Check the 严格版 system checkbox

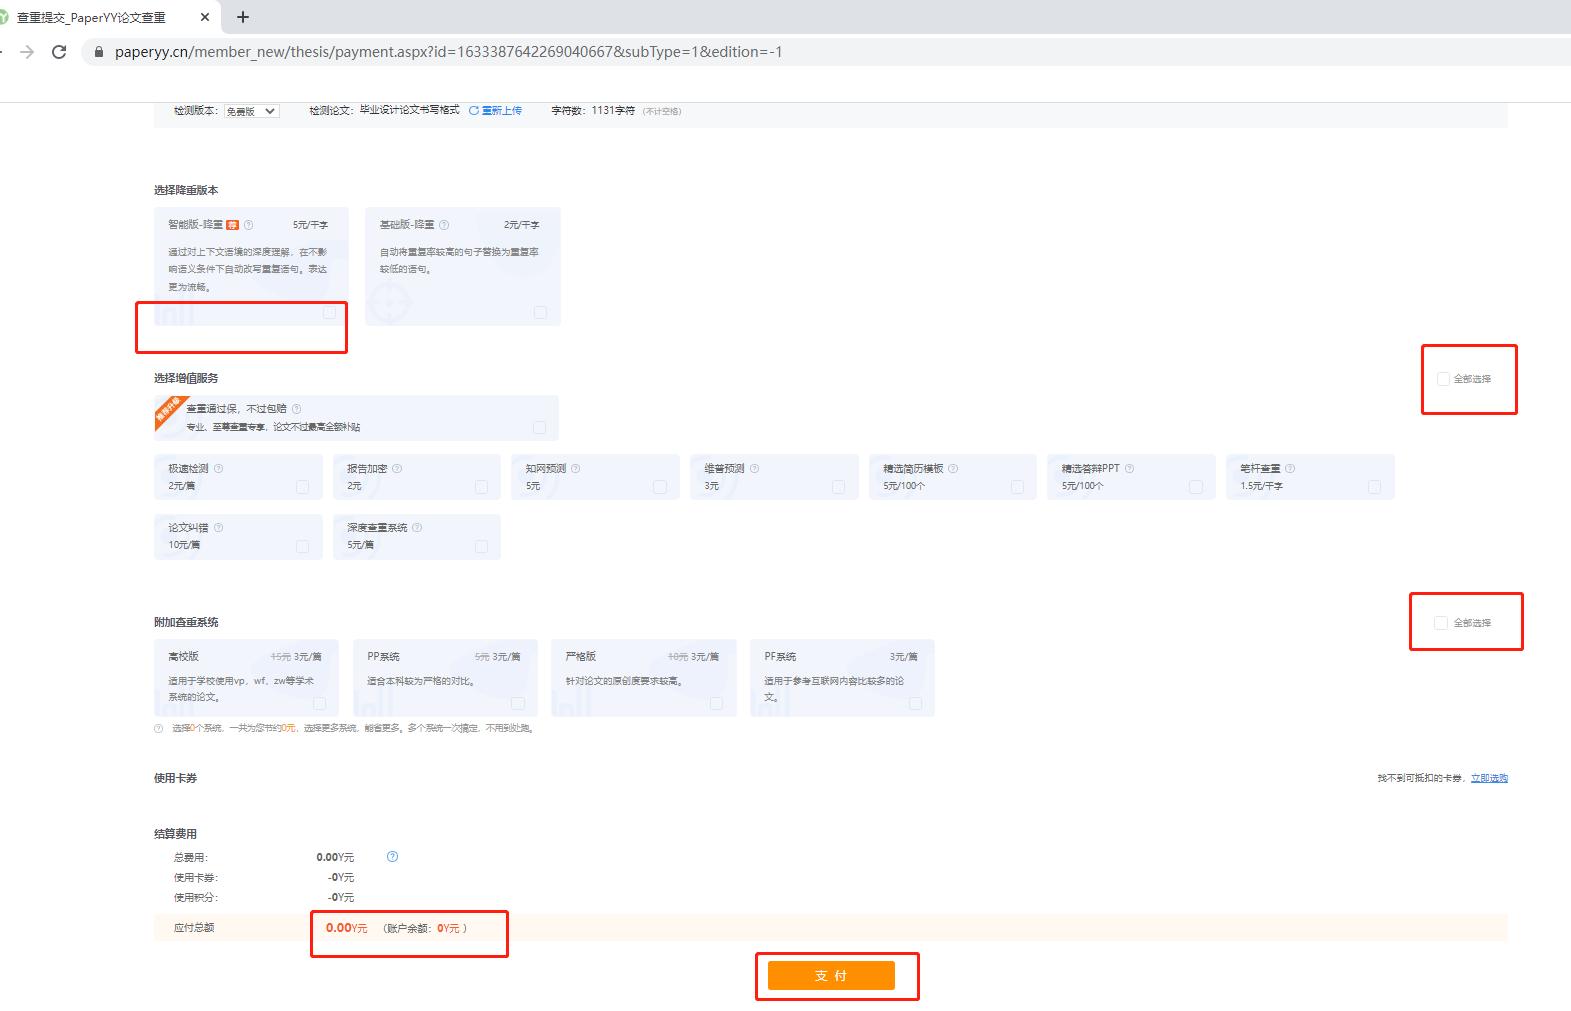point(716,703)
